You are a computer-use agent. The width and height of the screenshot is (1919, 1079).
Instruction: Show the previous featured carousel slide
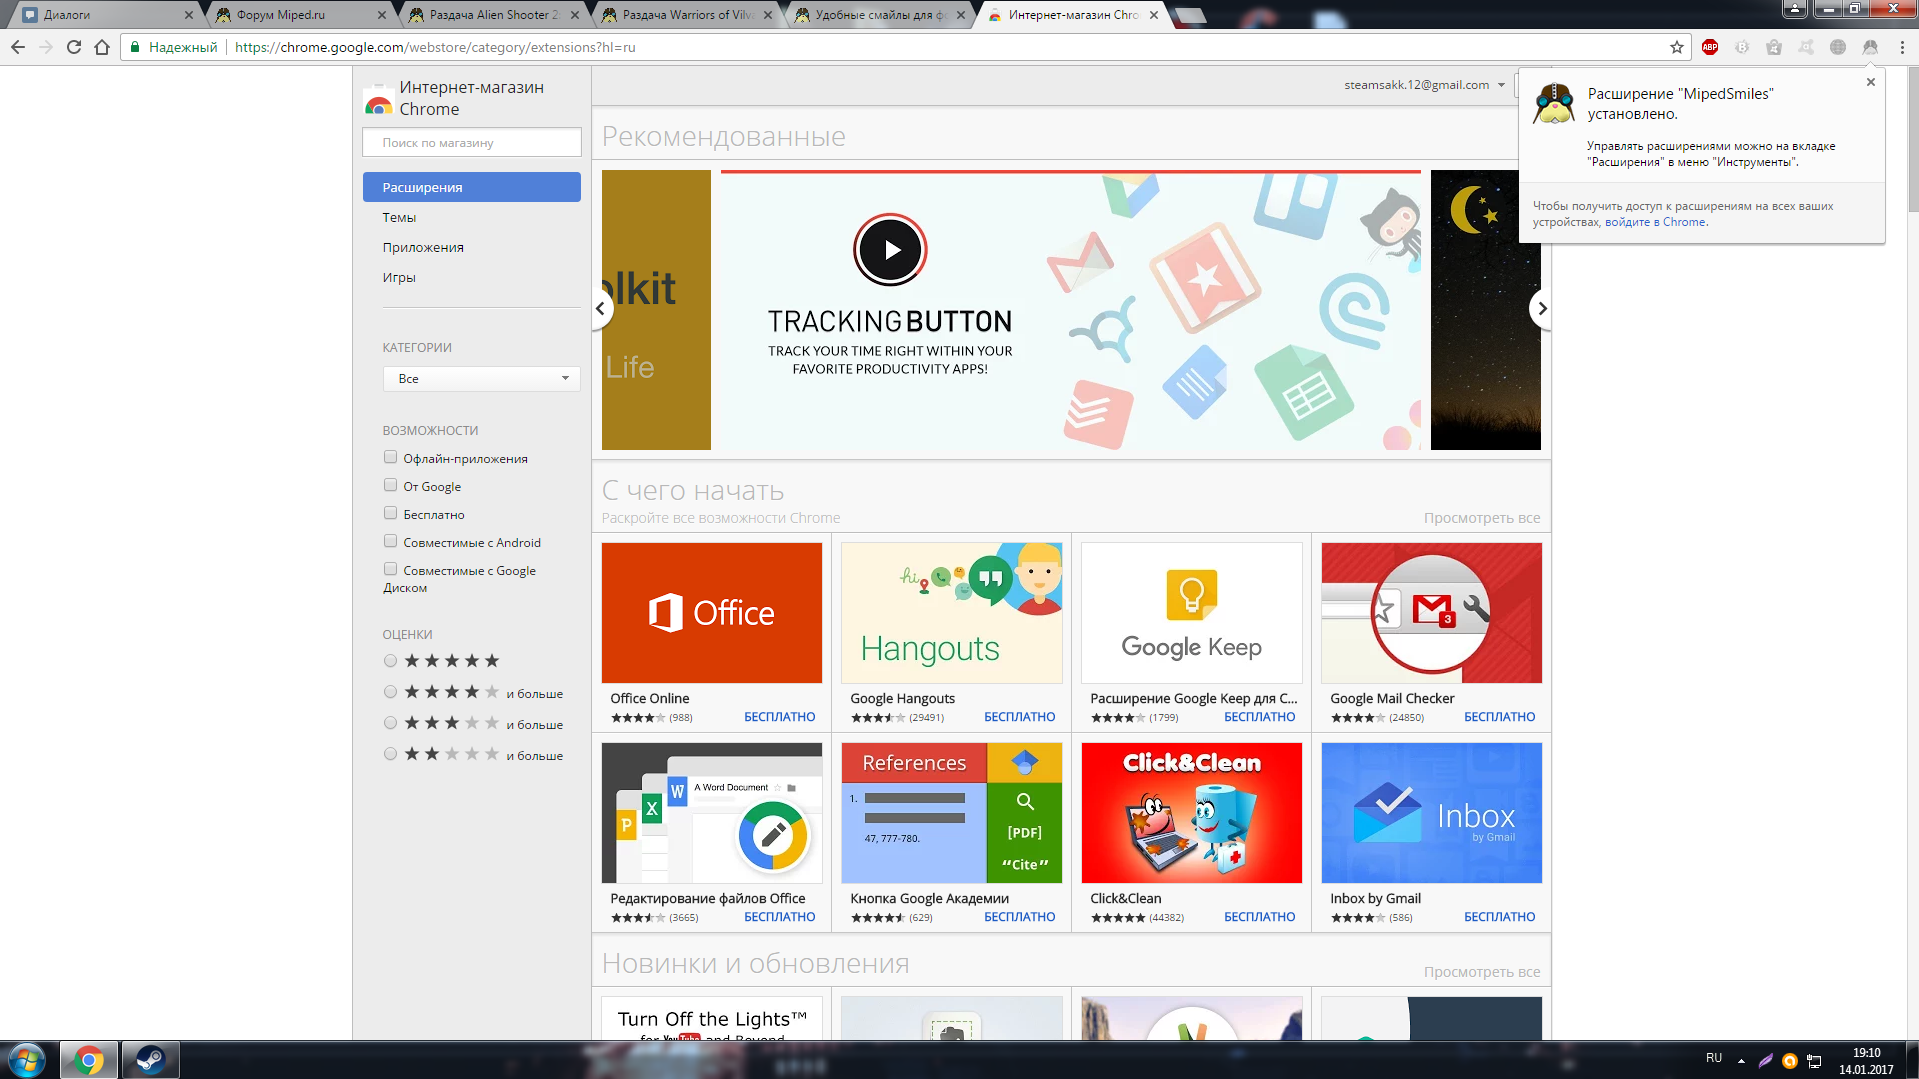(x=600, y=309)
